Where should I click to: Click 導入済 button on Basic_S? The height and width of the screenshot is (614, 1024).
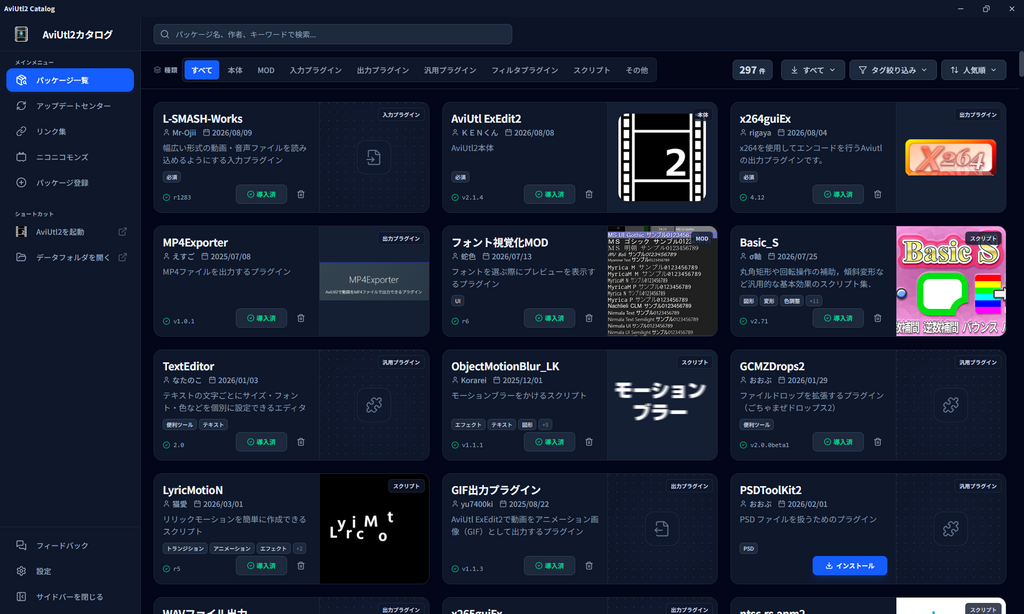click(838, 318)
